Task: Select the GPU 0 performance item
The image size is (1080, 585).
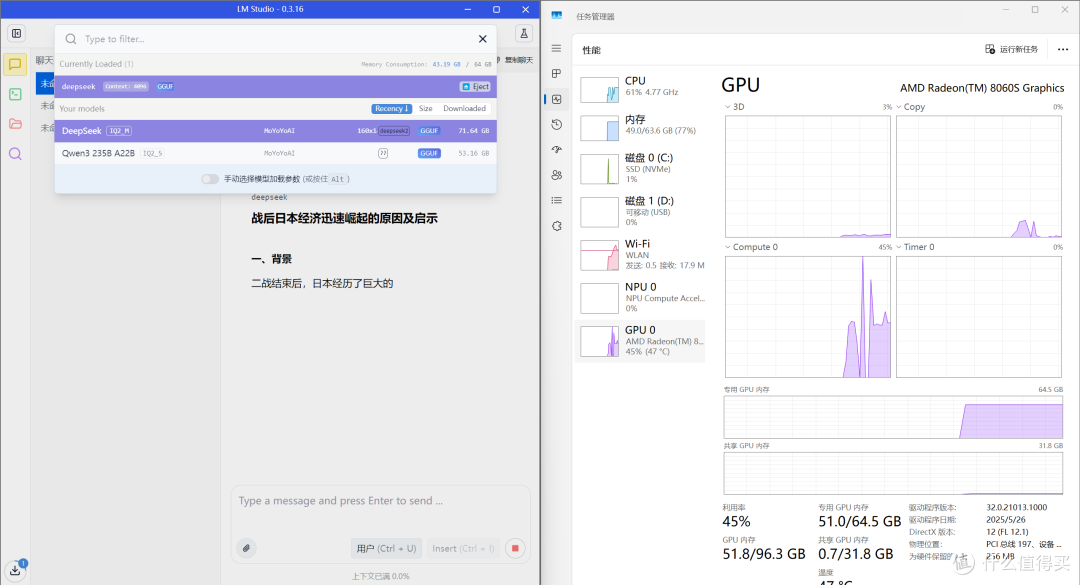Action: click(x=641, y=341)
